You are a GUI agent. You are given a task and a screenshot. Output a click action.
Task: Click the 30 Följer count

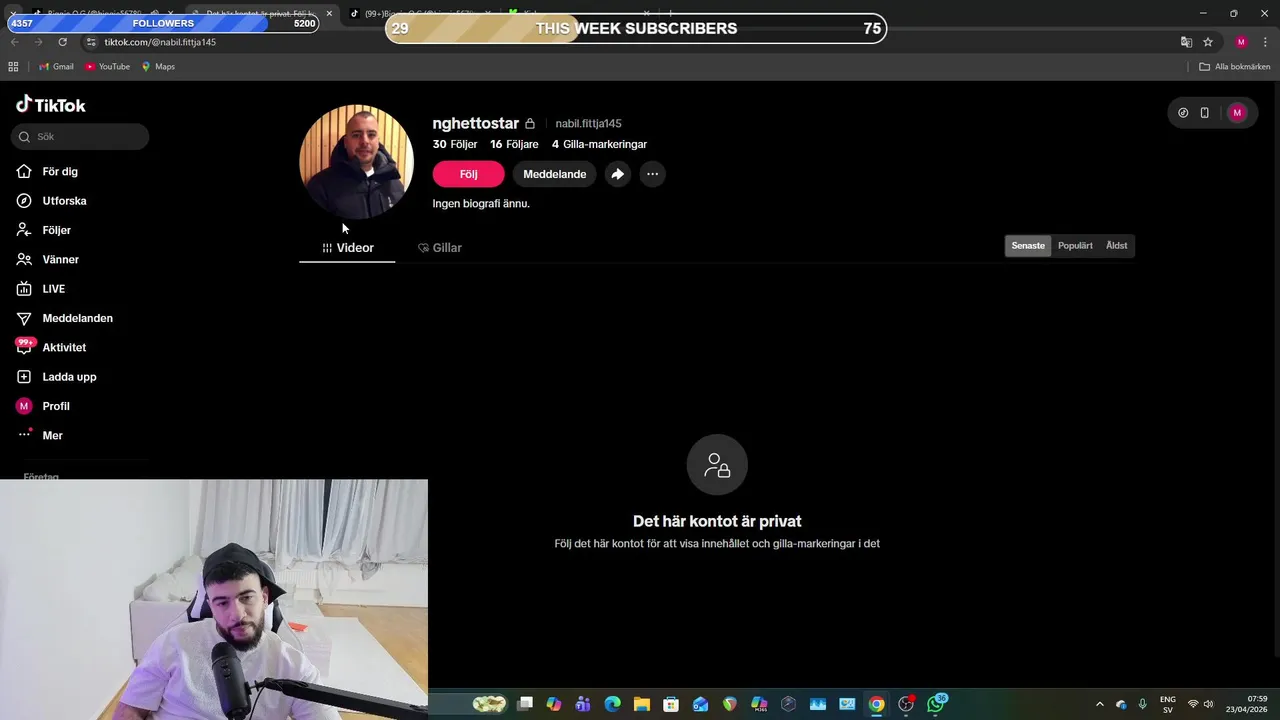click(455, 144)
